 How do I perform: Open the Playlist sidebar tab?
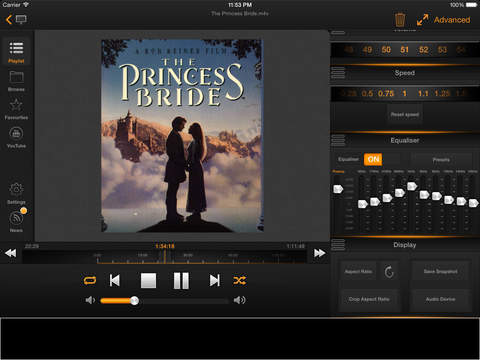point(16,52)
